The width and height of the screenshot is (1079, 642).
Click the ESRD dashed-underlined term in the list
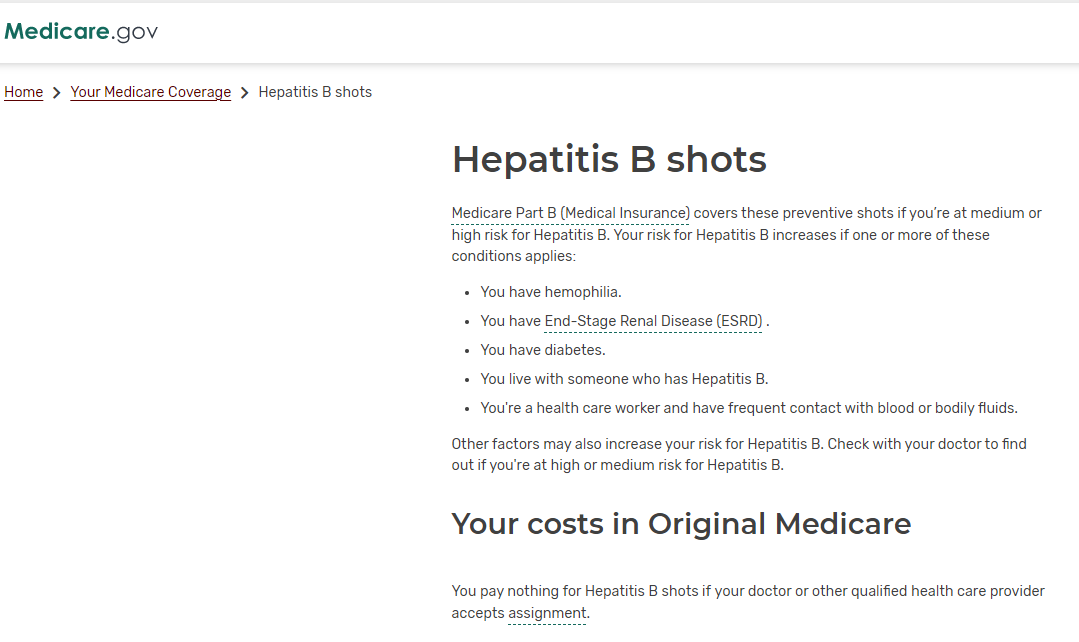pyautogui.click(x=654, y=321)
